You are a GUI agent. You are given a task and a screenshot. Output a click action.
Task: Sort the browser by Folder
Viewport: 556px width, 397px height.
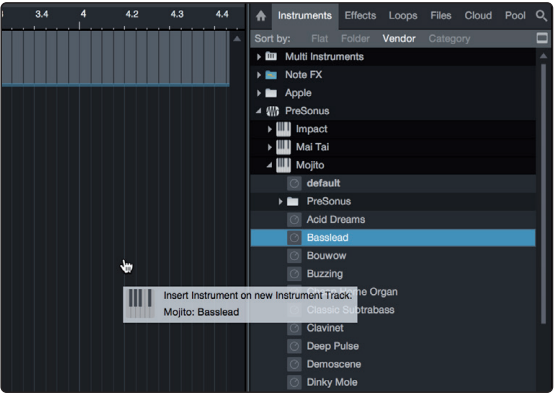[355, 38]
